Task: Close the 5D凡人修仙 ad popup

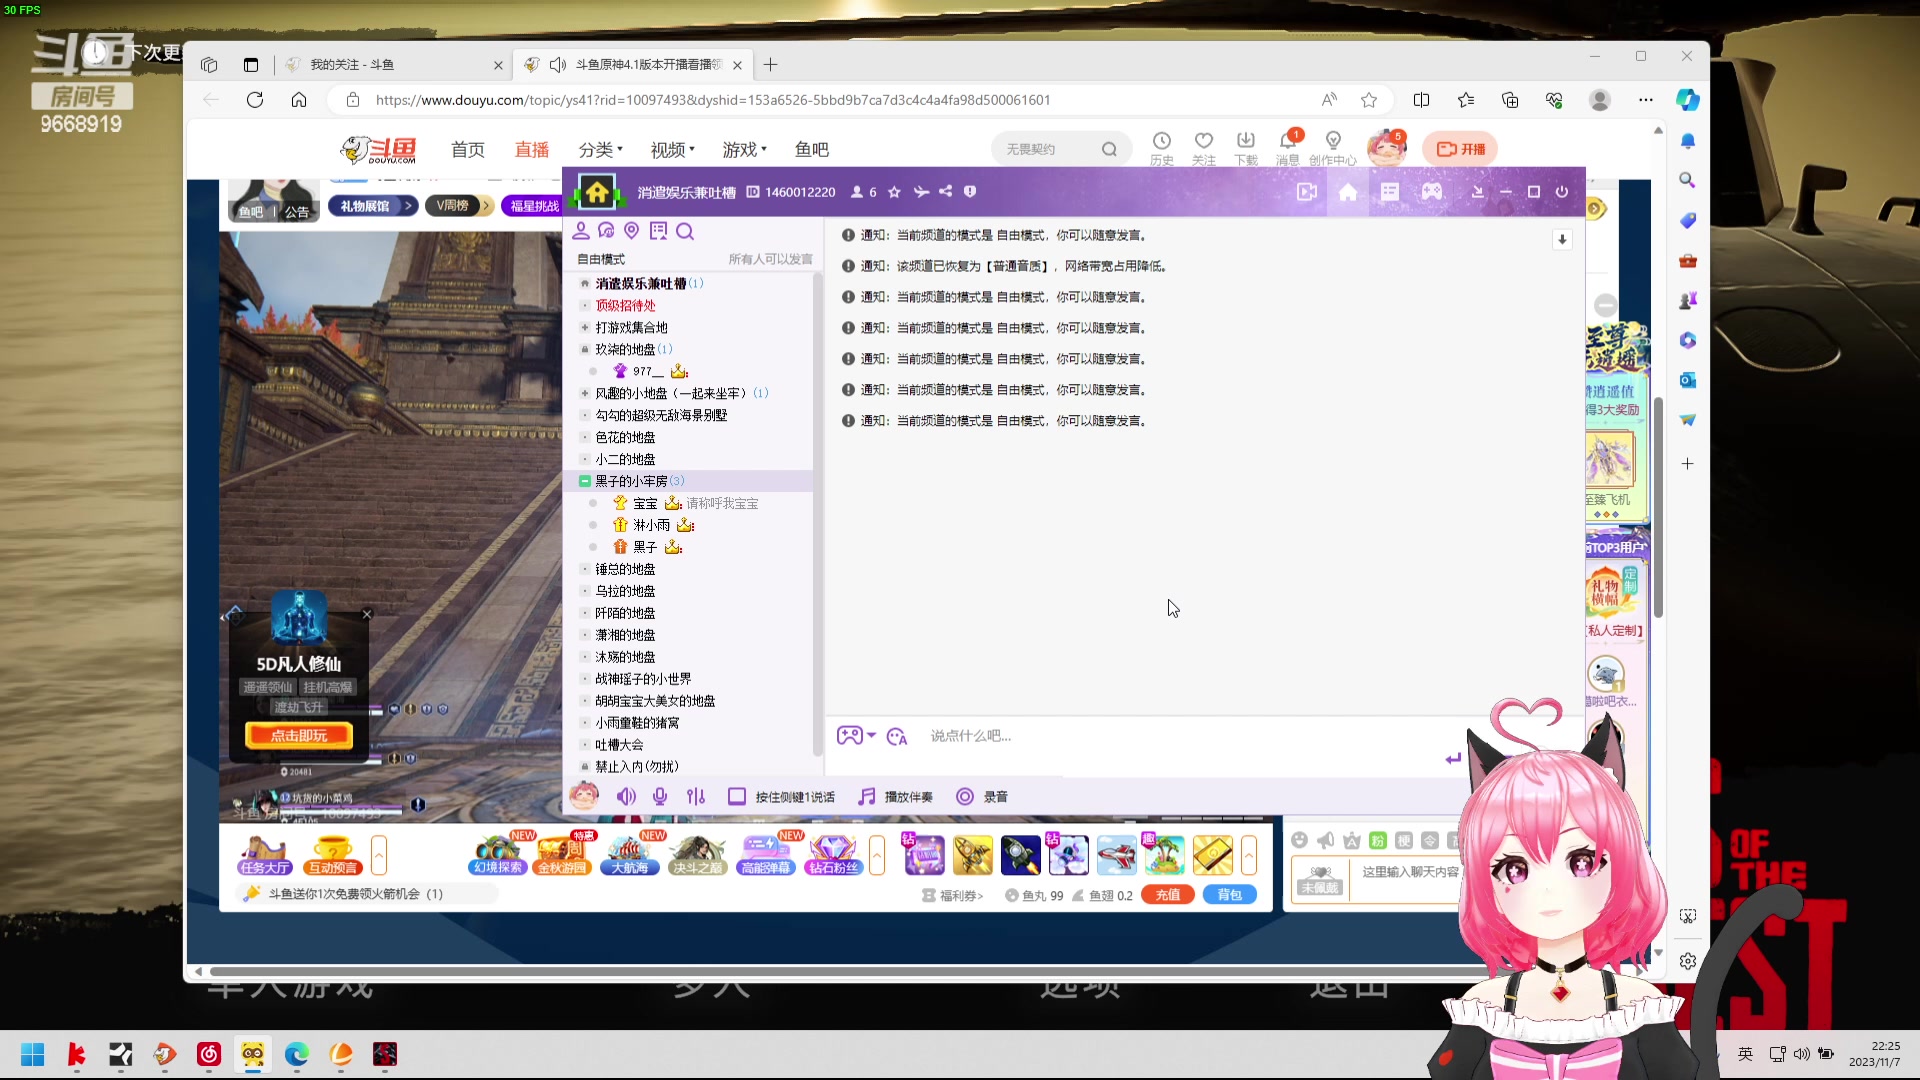Action: [367, 615]
